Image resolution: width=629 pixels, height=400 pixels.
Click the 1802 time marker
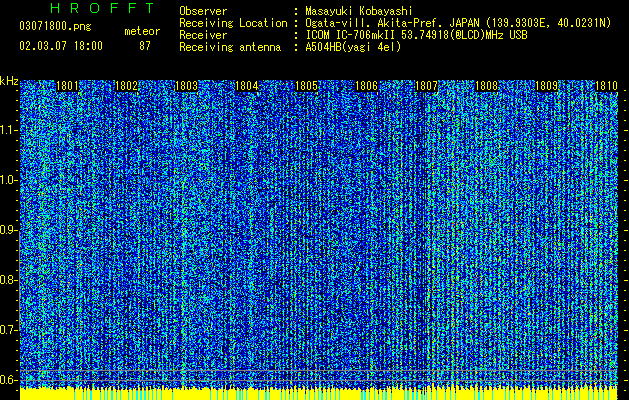[x=126, y=86]
